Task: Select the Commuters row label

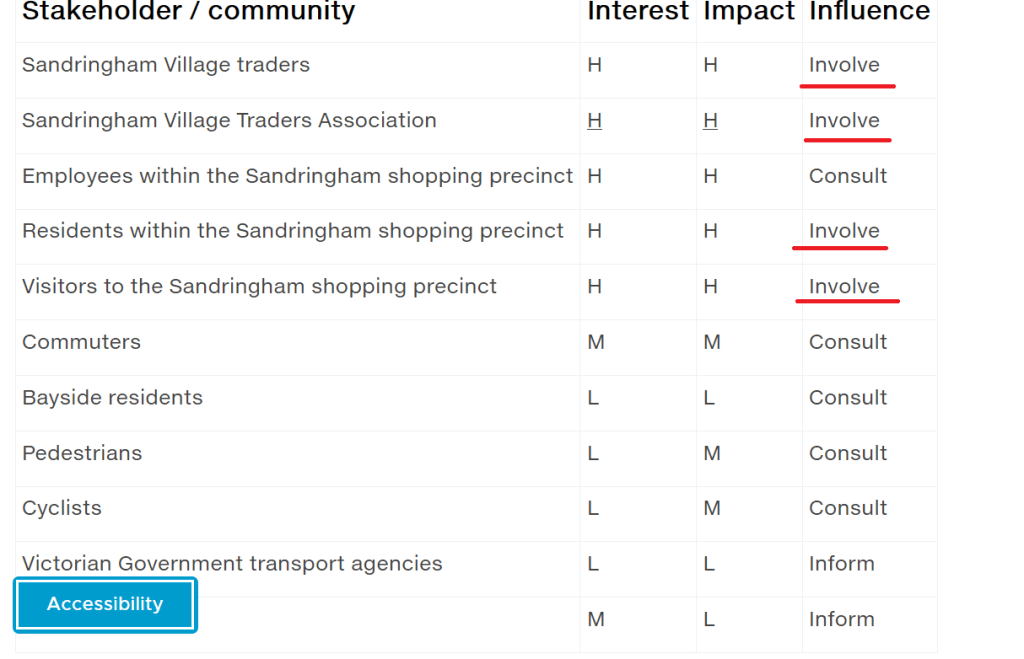Action: [81, 342]
